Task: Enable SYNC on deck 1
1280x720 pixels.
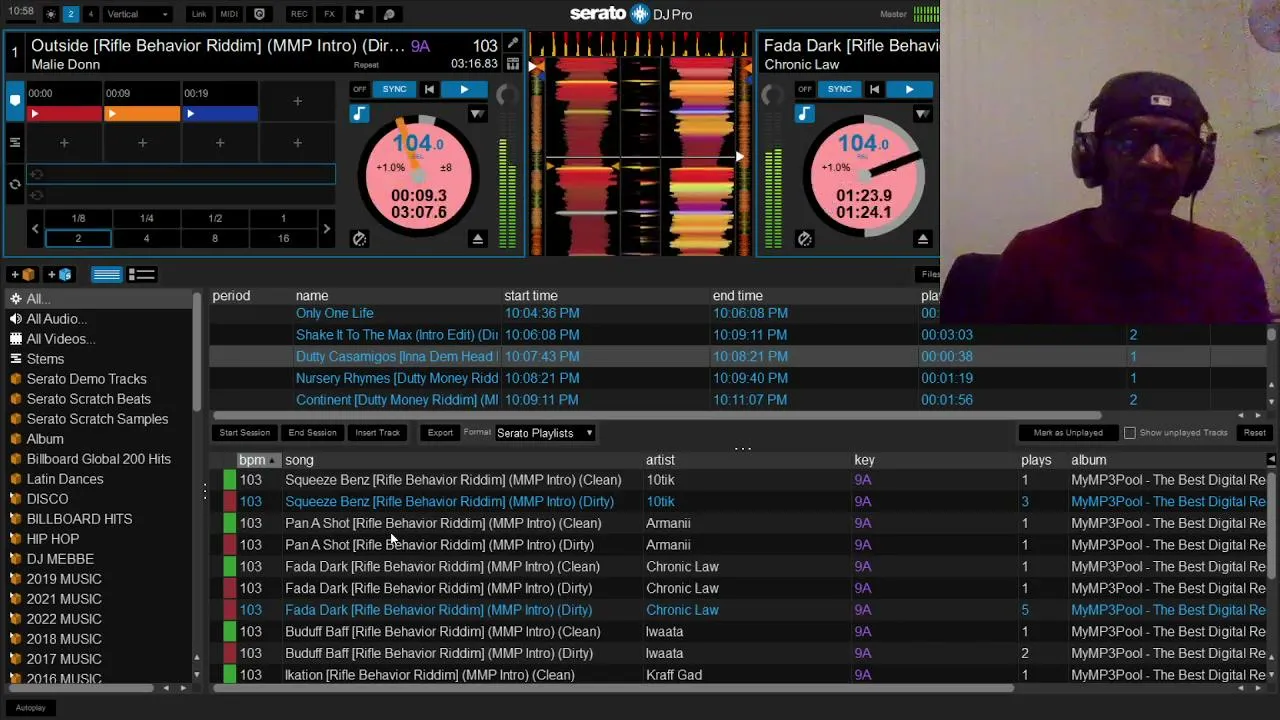Action: click(x=394, y=89)
